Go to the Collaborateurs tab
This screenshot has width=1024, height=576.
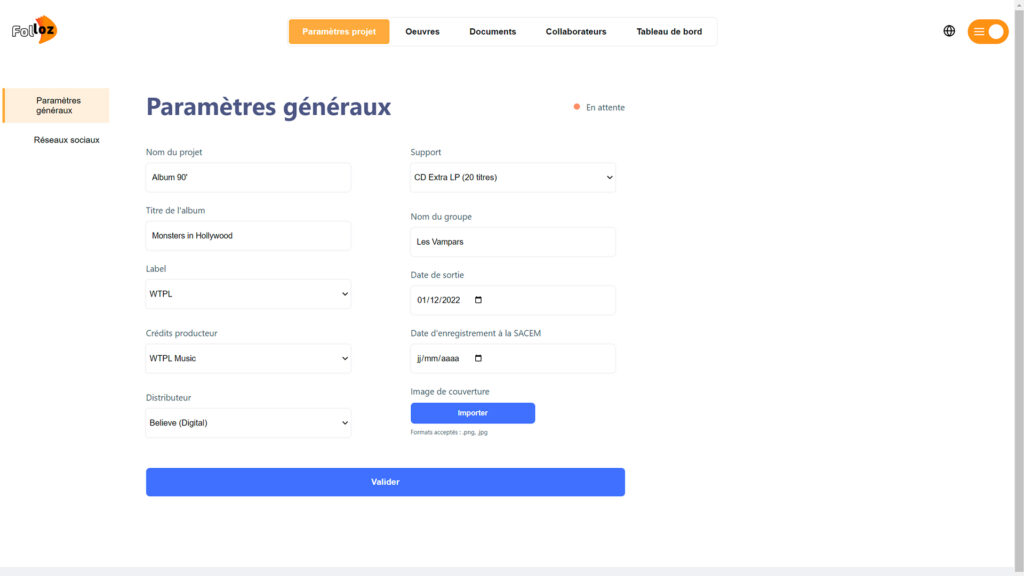(x=576, y=31)
